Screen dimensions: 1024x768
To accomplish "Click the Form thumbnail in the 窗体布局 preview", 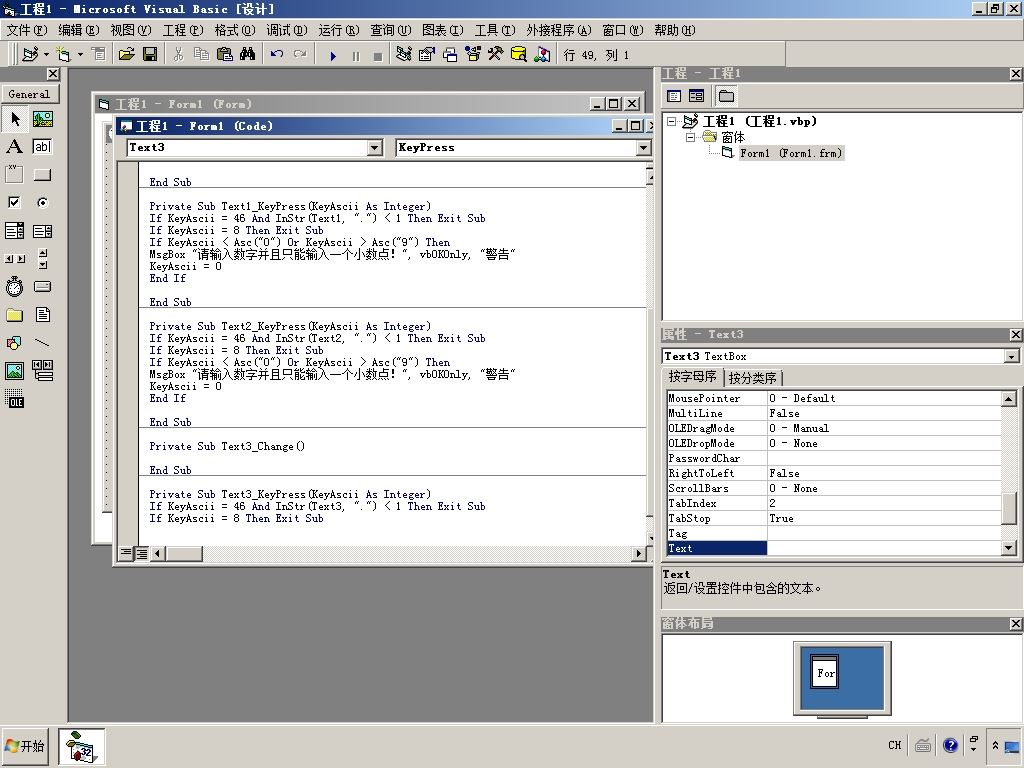I will click(x=824, y=671).
